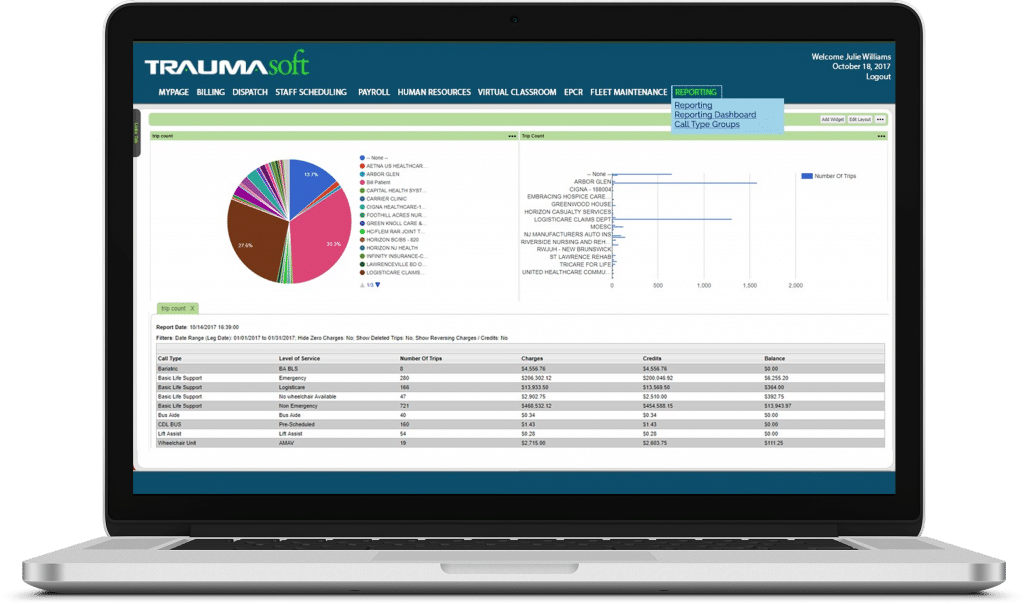
Task: Switch to the BILLING tab
Action: pyautogui.click(x=211, y=91)
